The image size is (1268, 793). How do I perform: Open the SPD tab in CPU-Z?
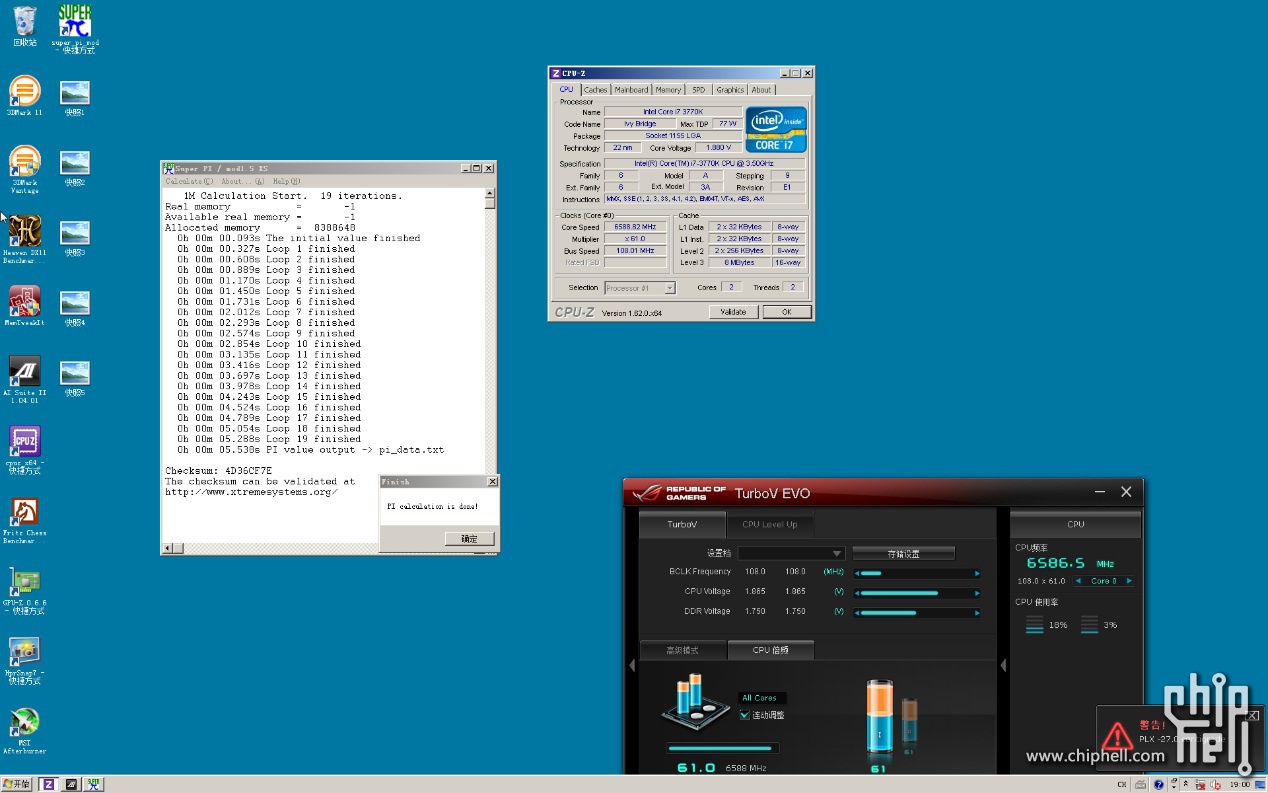pos(698,90)
